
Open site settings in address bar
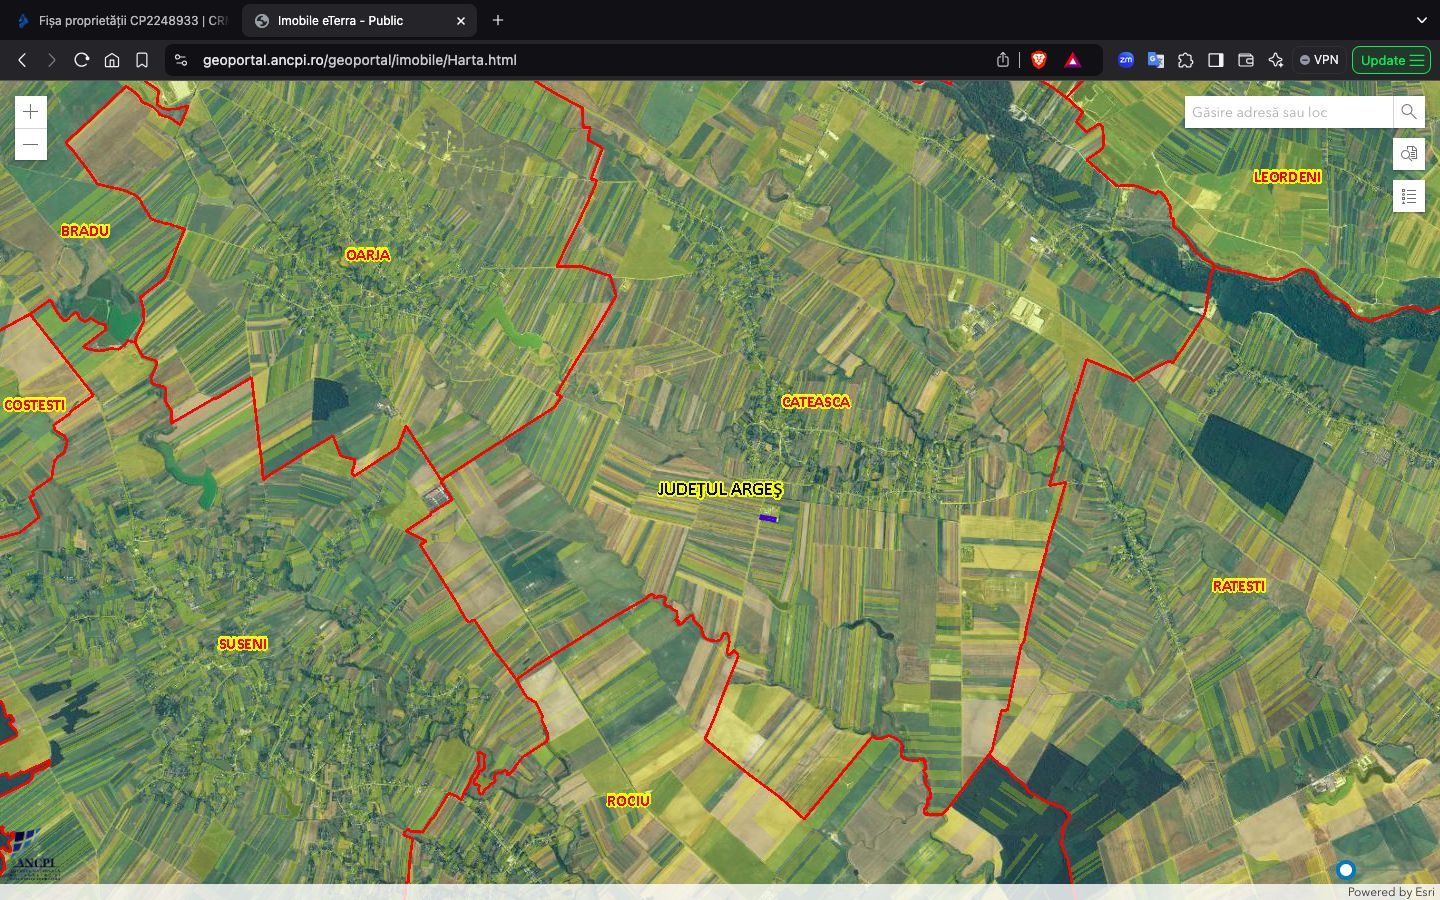(x=181, y=60)
